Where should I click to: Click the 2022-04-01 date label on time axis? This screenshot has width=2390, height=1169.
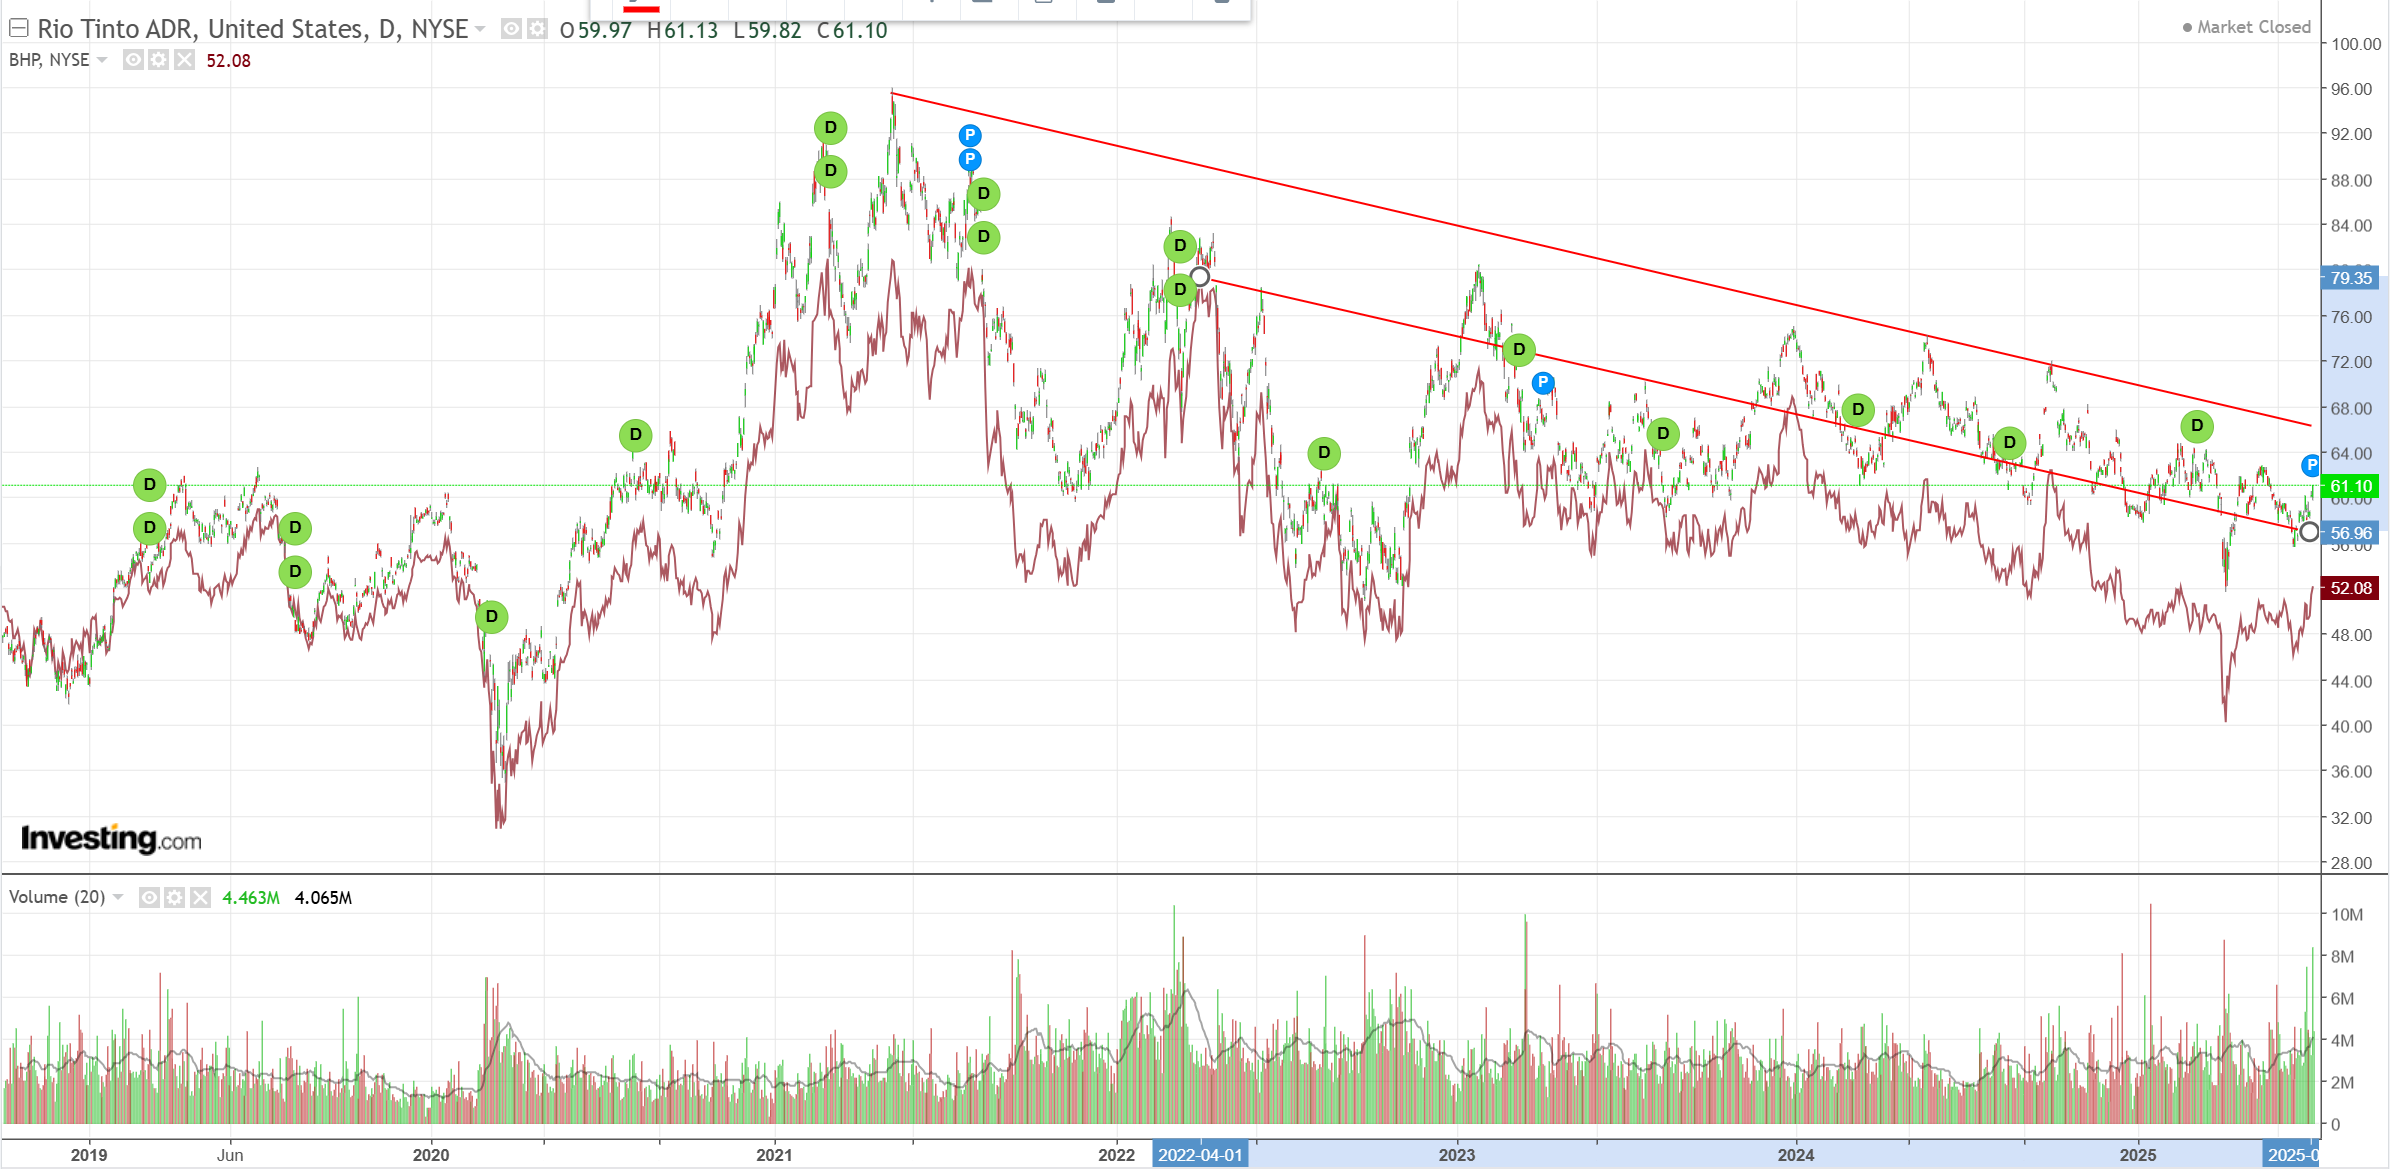pyautogui.click(x=1200, y=1155)
